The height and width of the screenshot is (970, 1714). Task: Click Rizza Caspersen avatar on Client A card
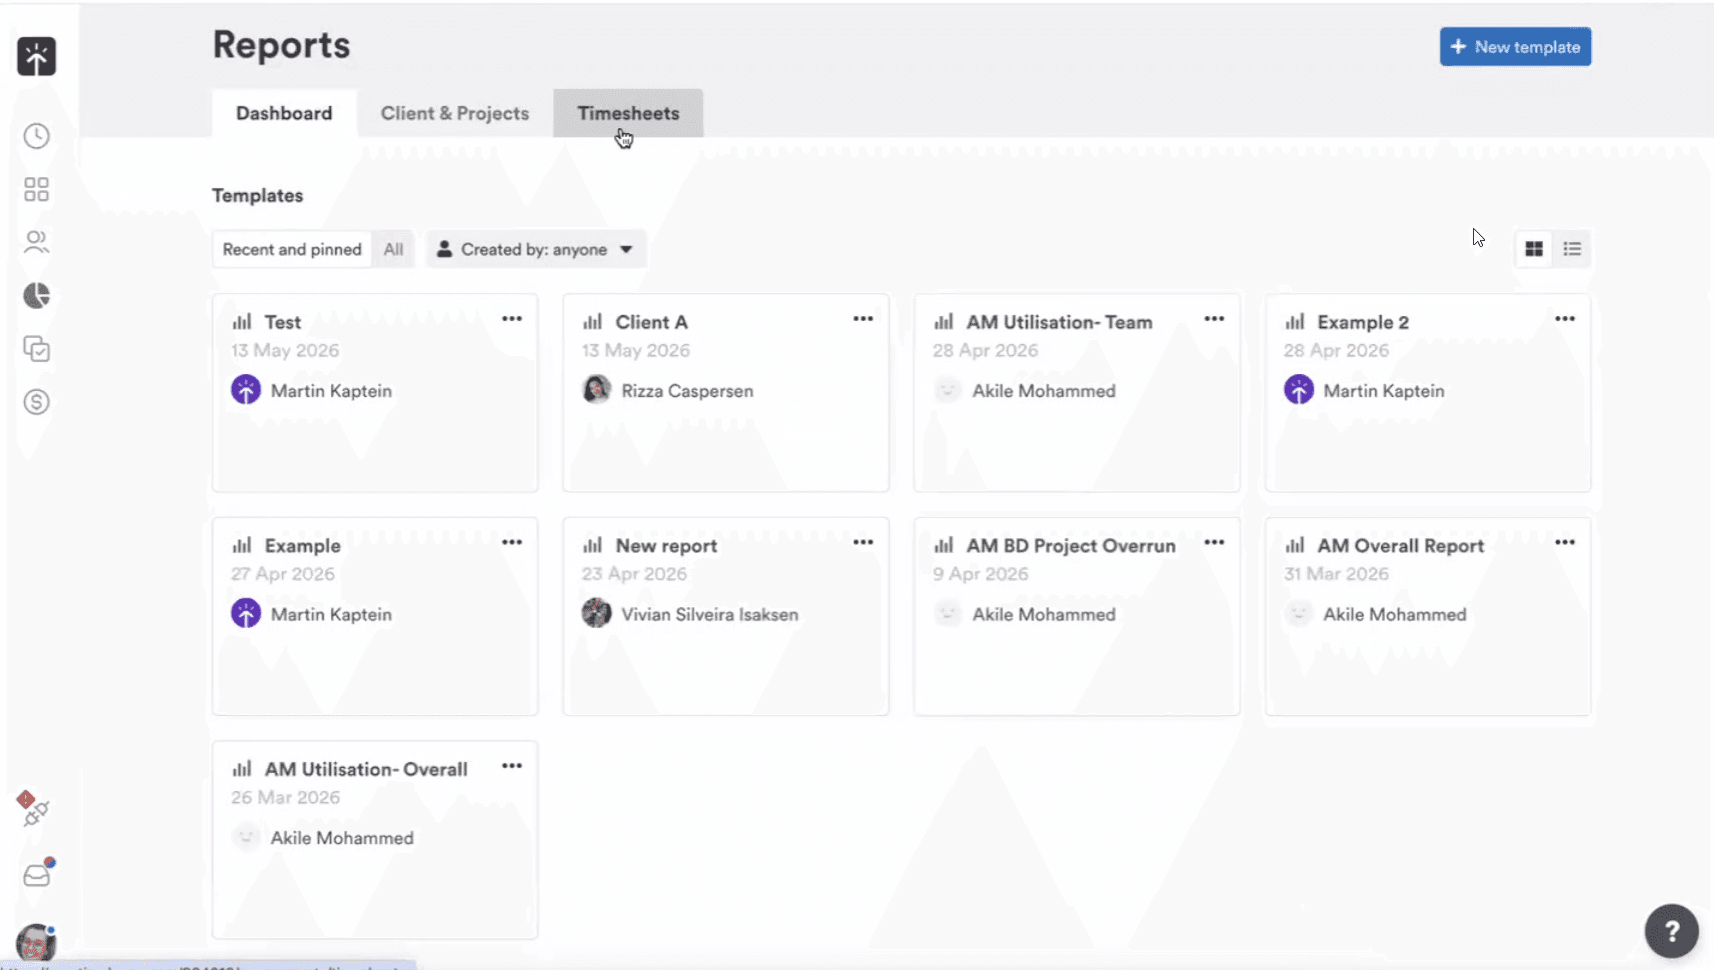[x=597, y=390]
